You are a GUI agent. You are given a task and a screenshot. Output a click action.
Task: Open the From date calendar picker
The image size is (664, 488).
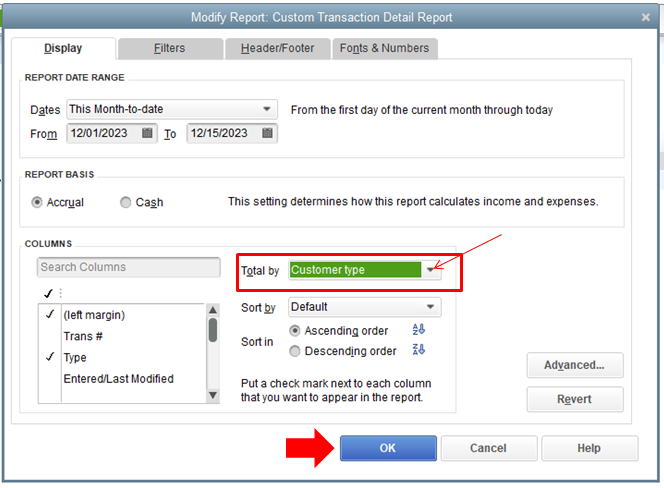pos(147,133)
